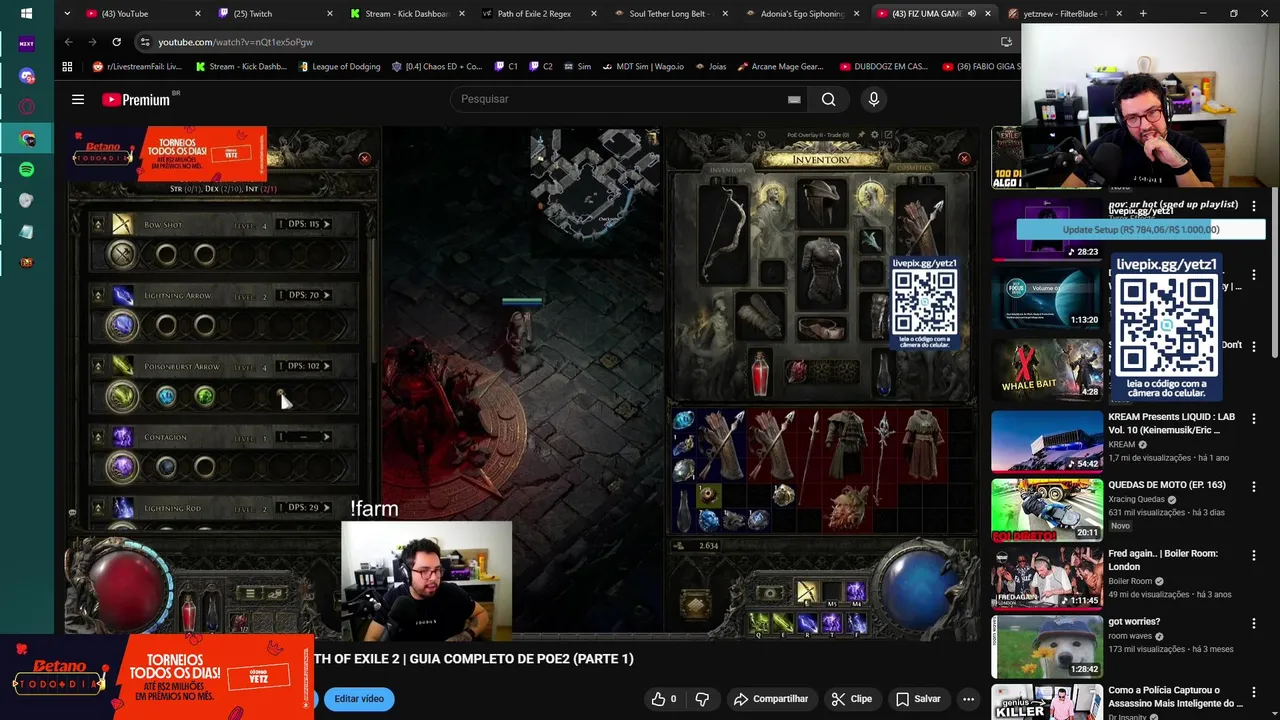This screenshot has width=1280, height=720.
Task: Open the DUBDOGZ EM CAS bookmark
Action: pyautogui.click(x=883, y=66)
